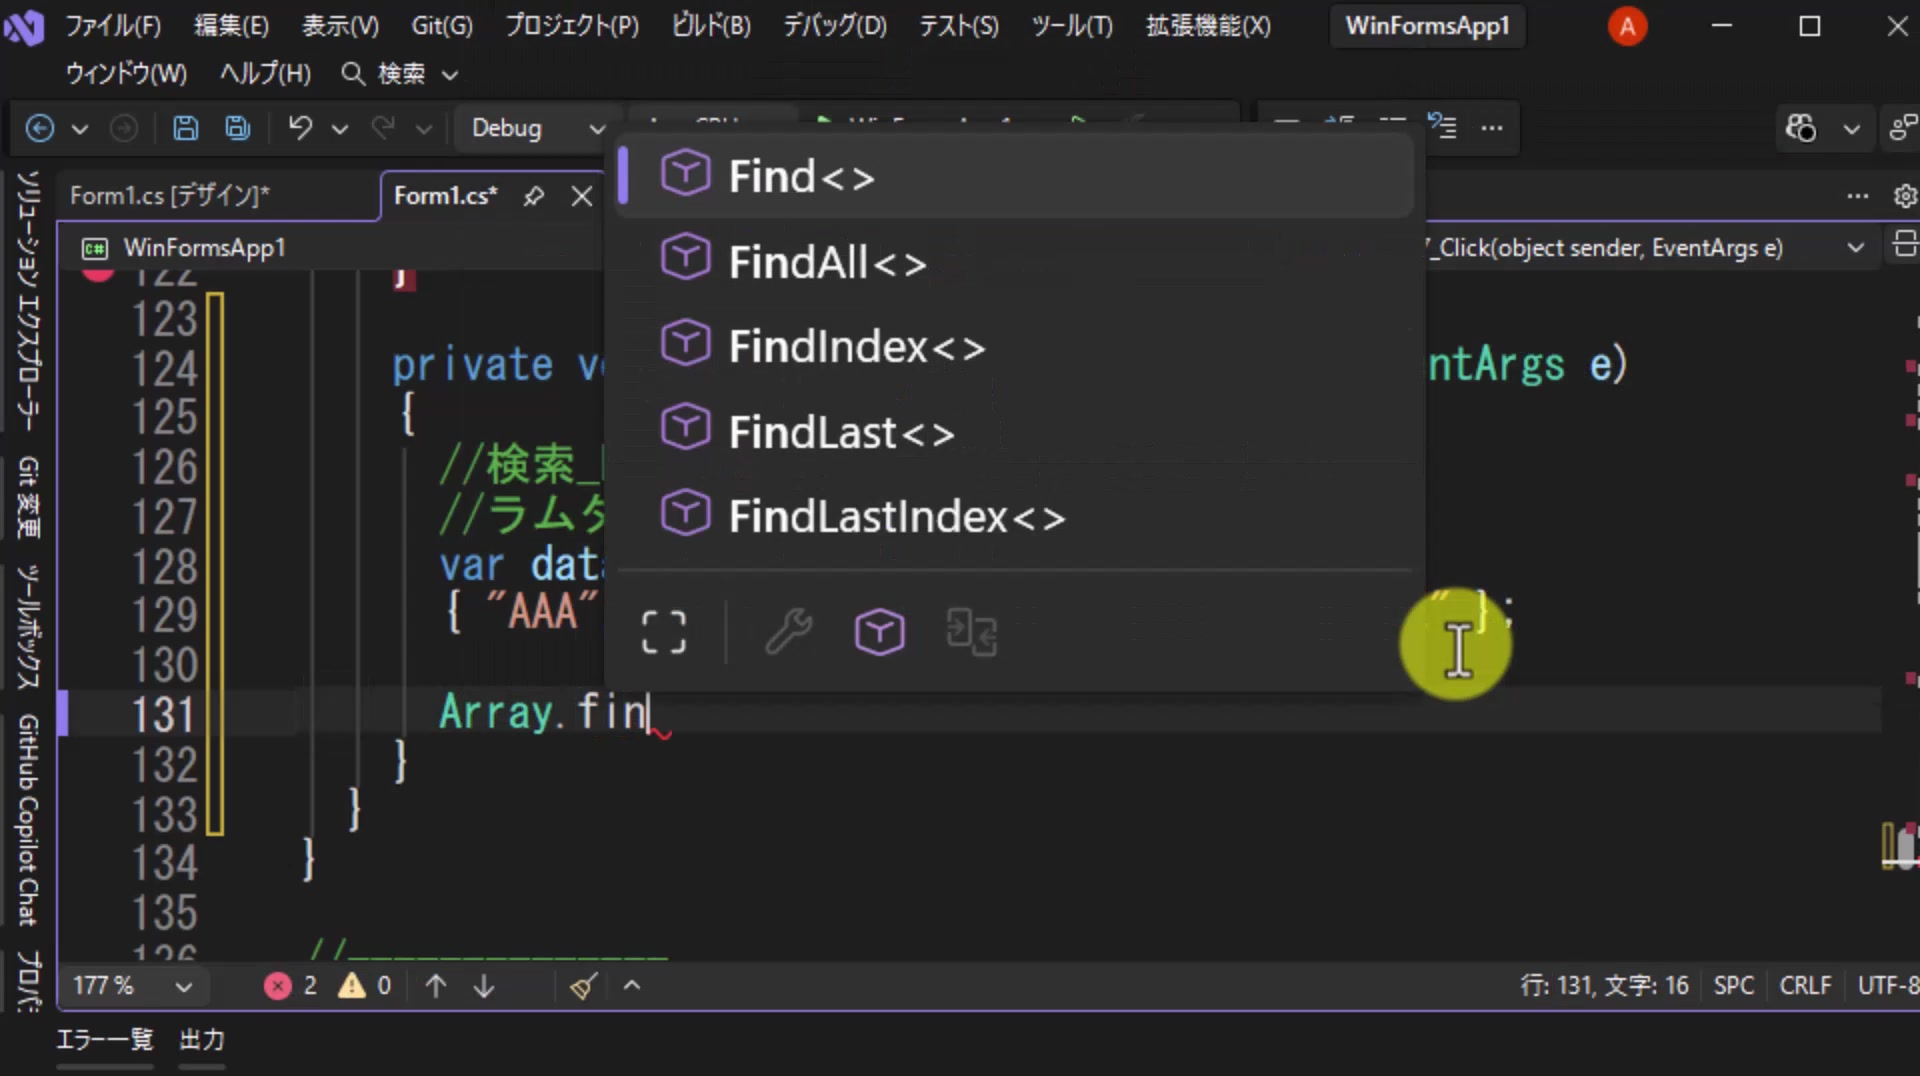Screen dimensions: 1920x1076
Task: Toggle the properties wrench filter in IntelliSense
Action: point(789,632)
